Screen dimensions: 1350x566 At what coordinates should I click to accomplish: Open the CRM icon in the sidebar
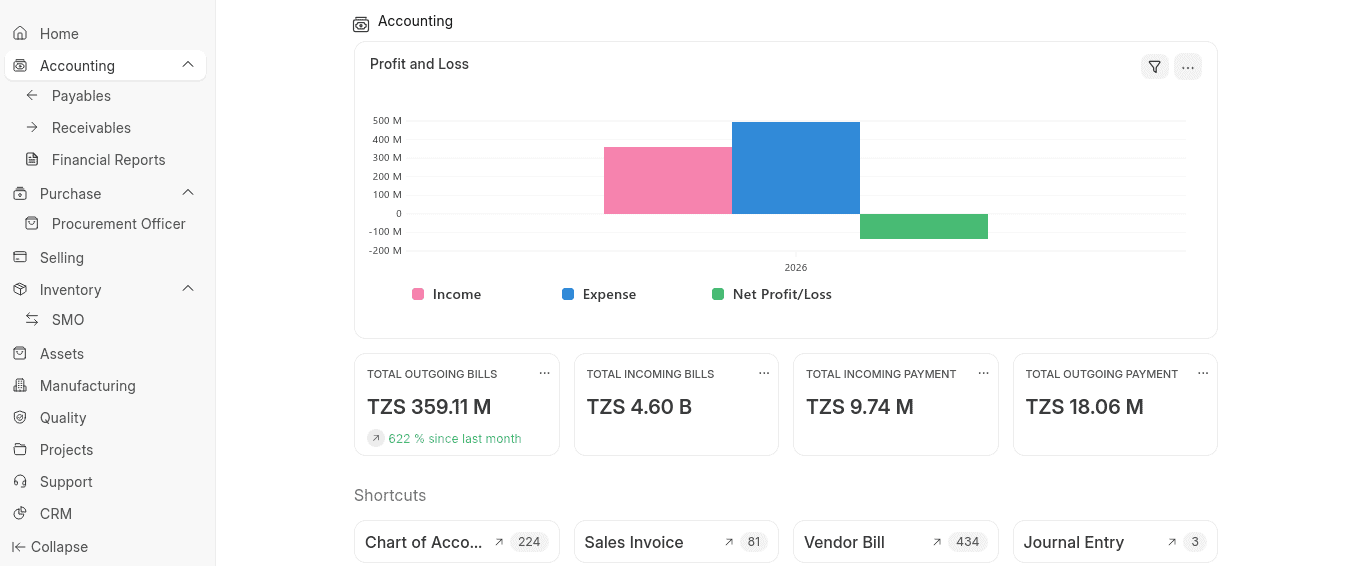click(20, 514)
